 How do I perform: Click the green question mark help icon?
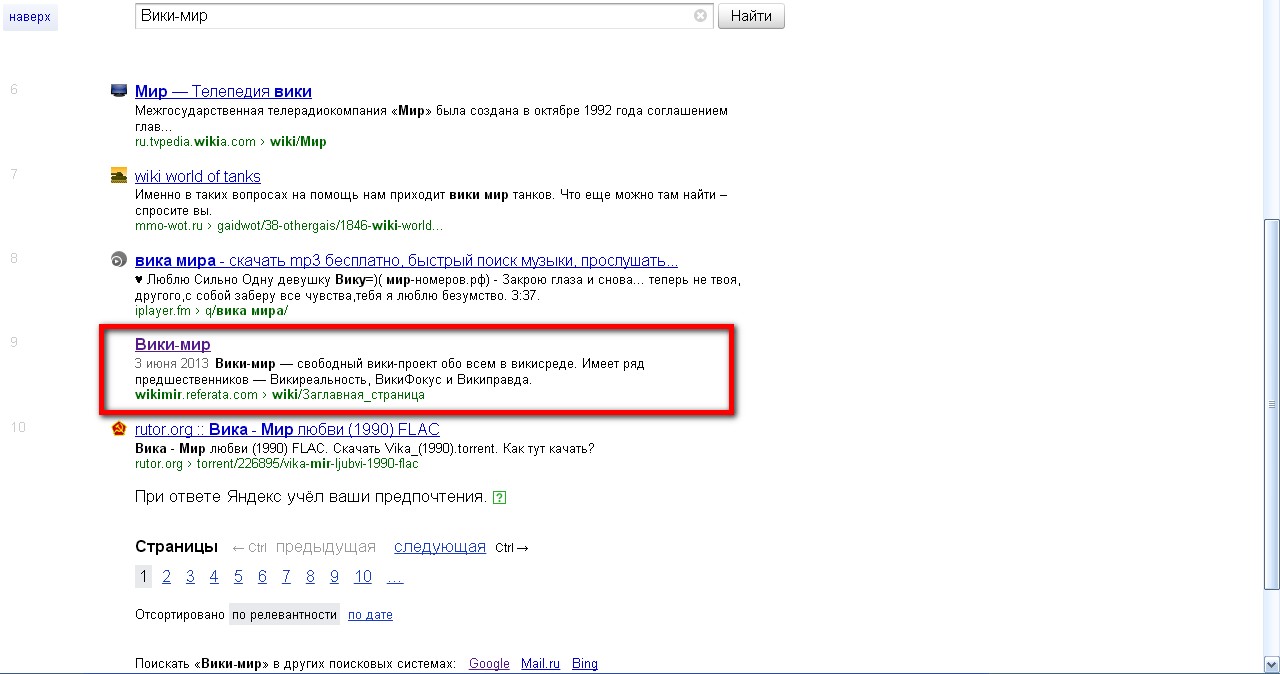500,497
